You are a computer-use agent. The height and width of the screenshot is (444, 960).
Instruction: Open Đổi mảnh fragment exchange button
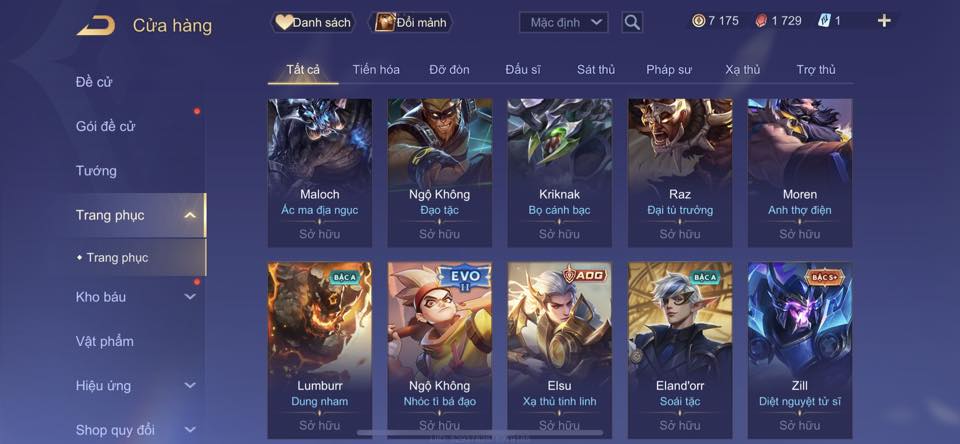tap(411, 23)
